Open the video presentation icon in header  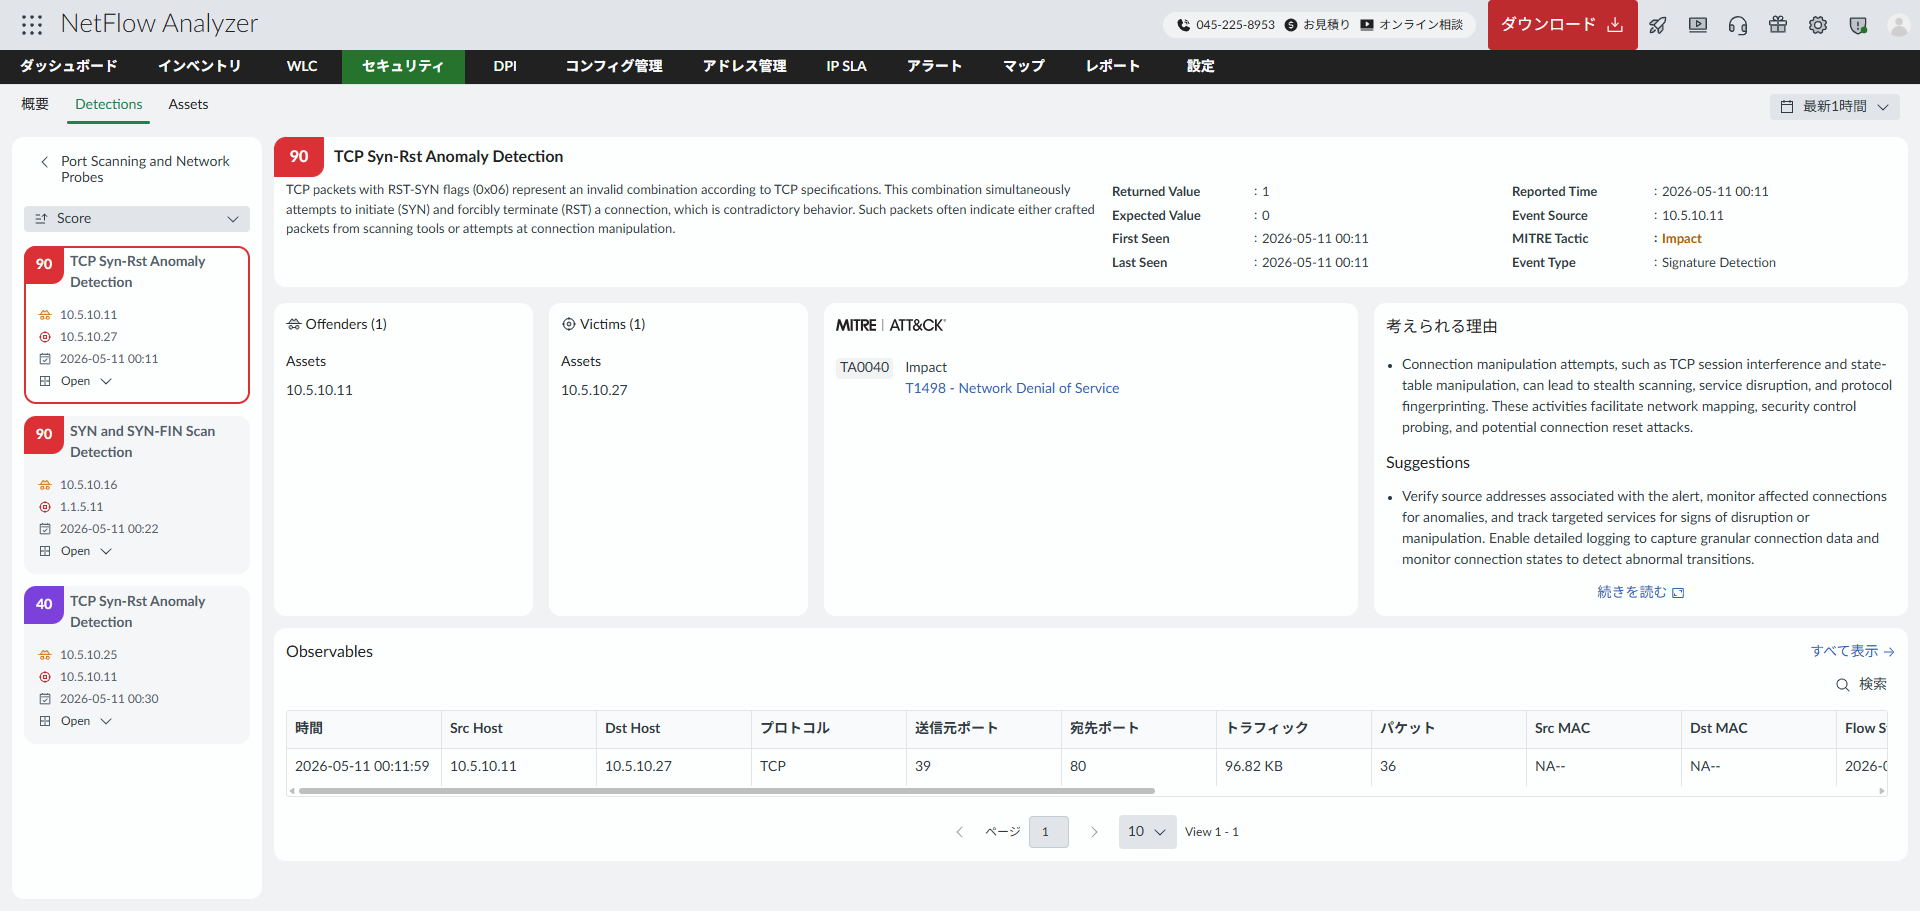1698,25
